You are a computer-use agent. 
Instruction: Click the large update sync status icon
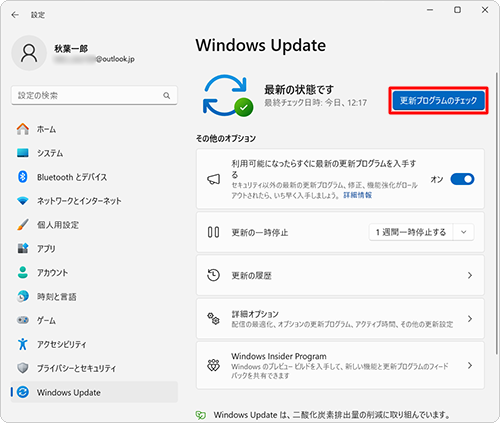click(228, 96)
